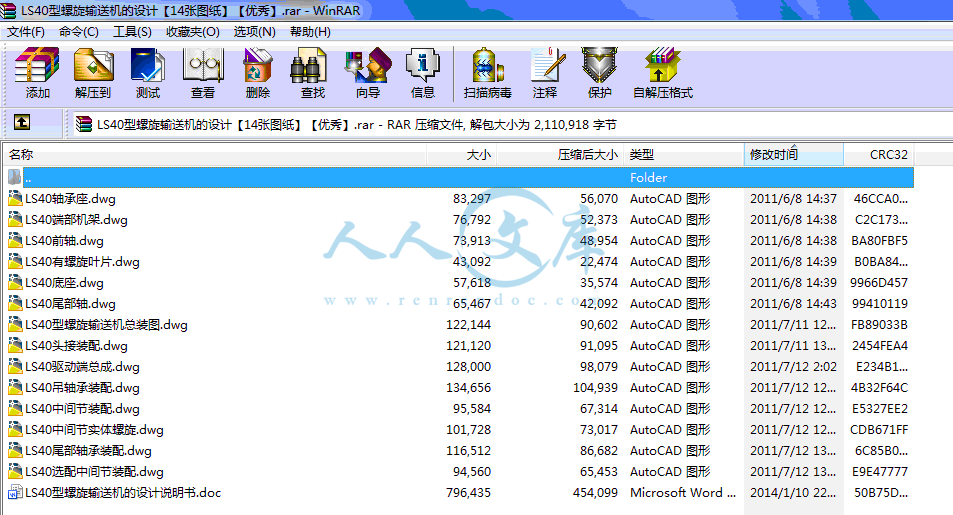Click the file icon of LS40驱动端总成.dwg
Image resolution: width=953 pixels, height=515 pixels.
point(15,366)
